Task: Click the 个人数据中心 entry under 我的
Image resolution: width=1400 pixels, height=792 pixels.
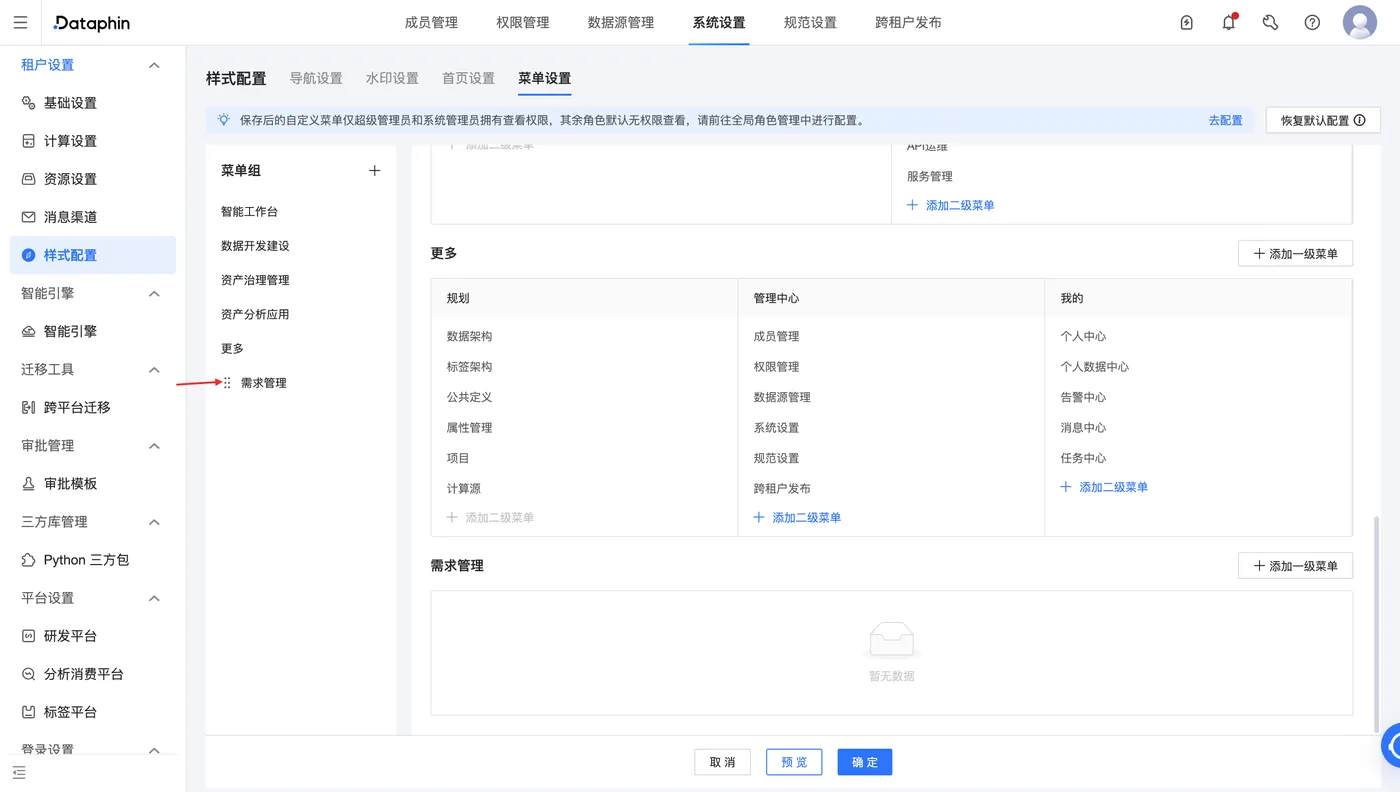Action: coord(1094,367)
